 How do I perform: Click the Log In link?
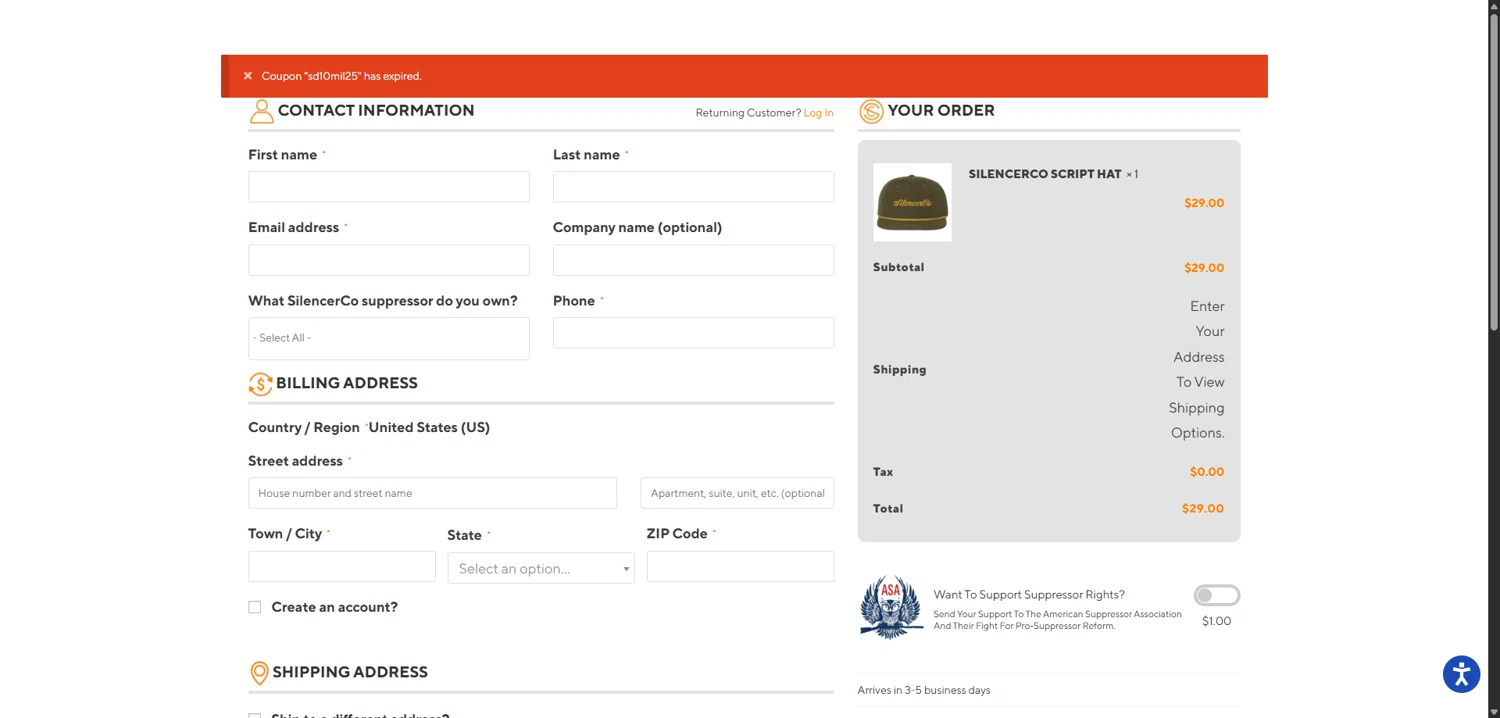(818, 113)
